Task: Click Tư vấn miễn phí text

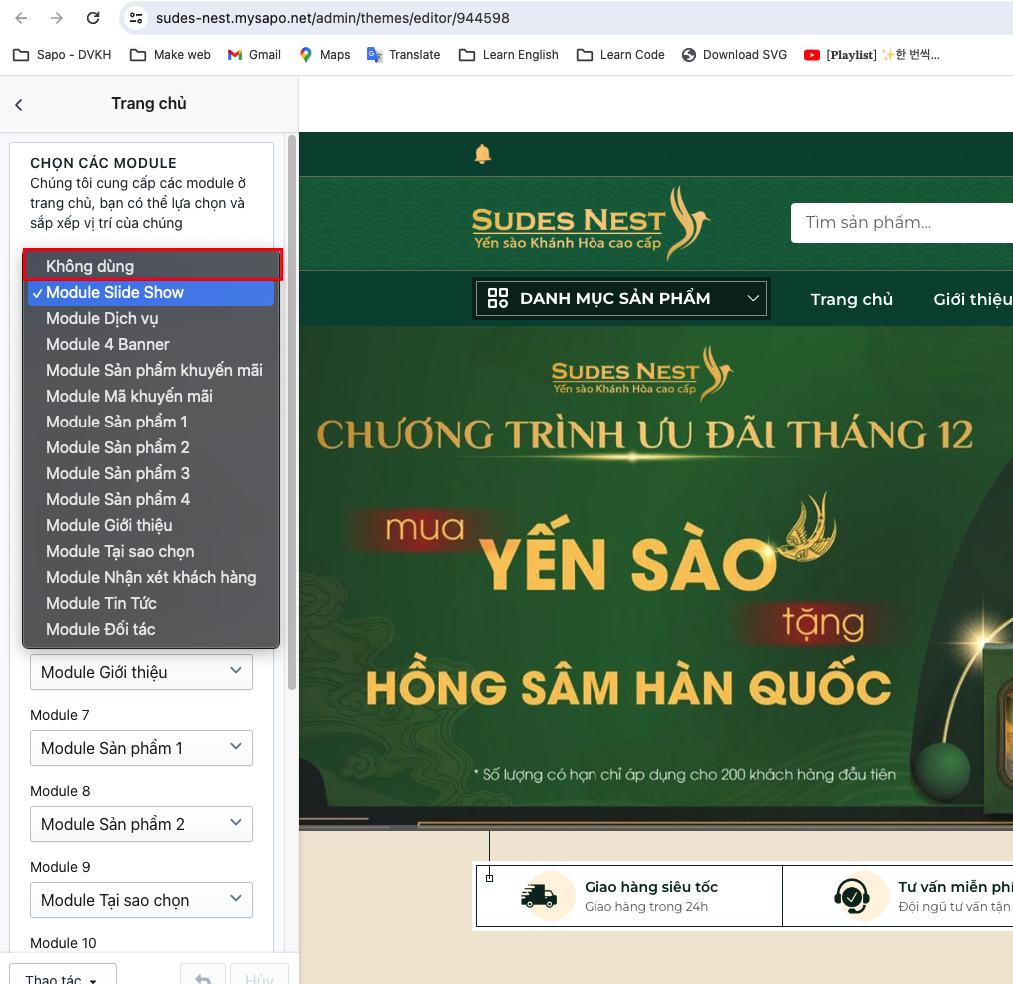Action: (955, 887)
